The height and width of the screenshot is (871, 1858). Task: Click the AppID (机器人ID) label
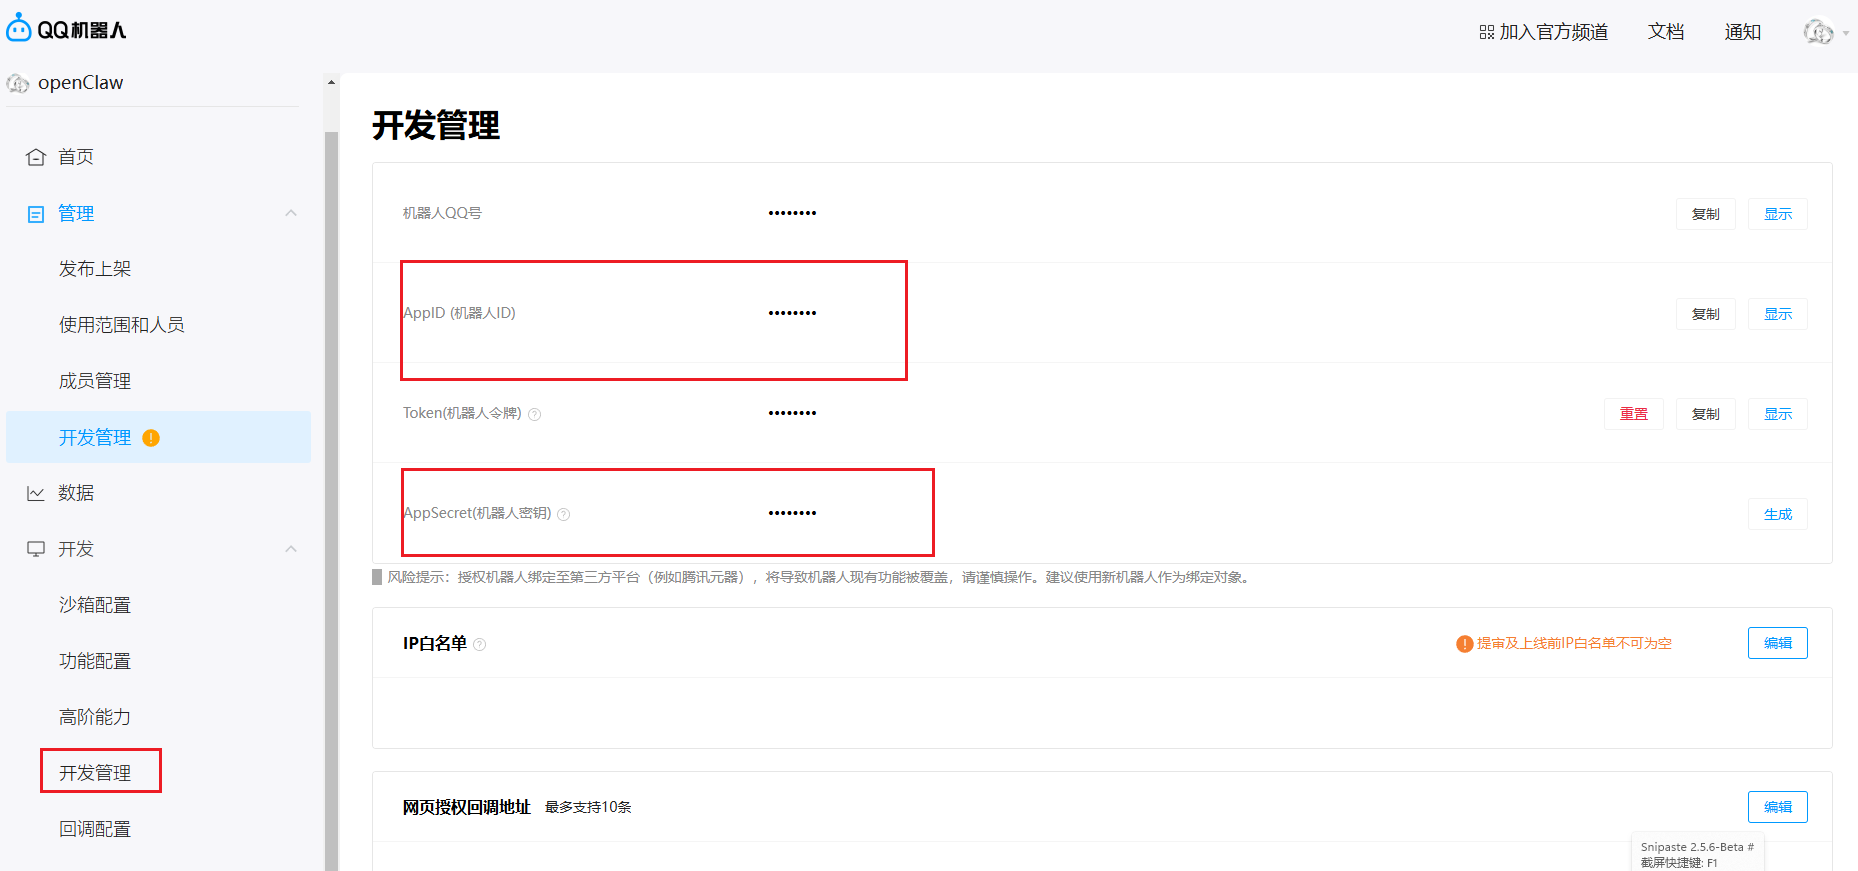click(x=459, y=313)
